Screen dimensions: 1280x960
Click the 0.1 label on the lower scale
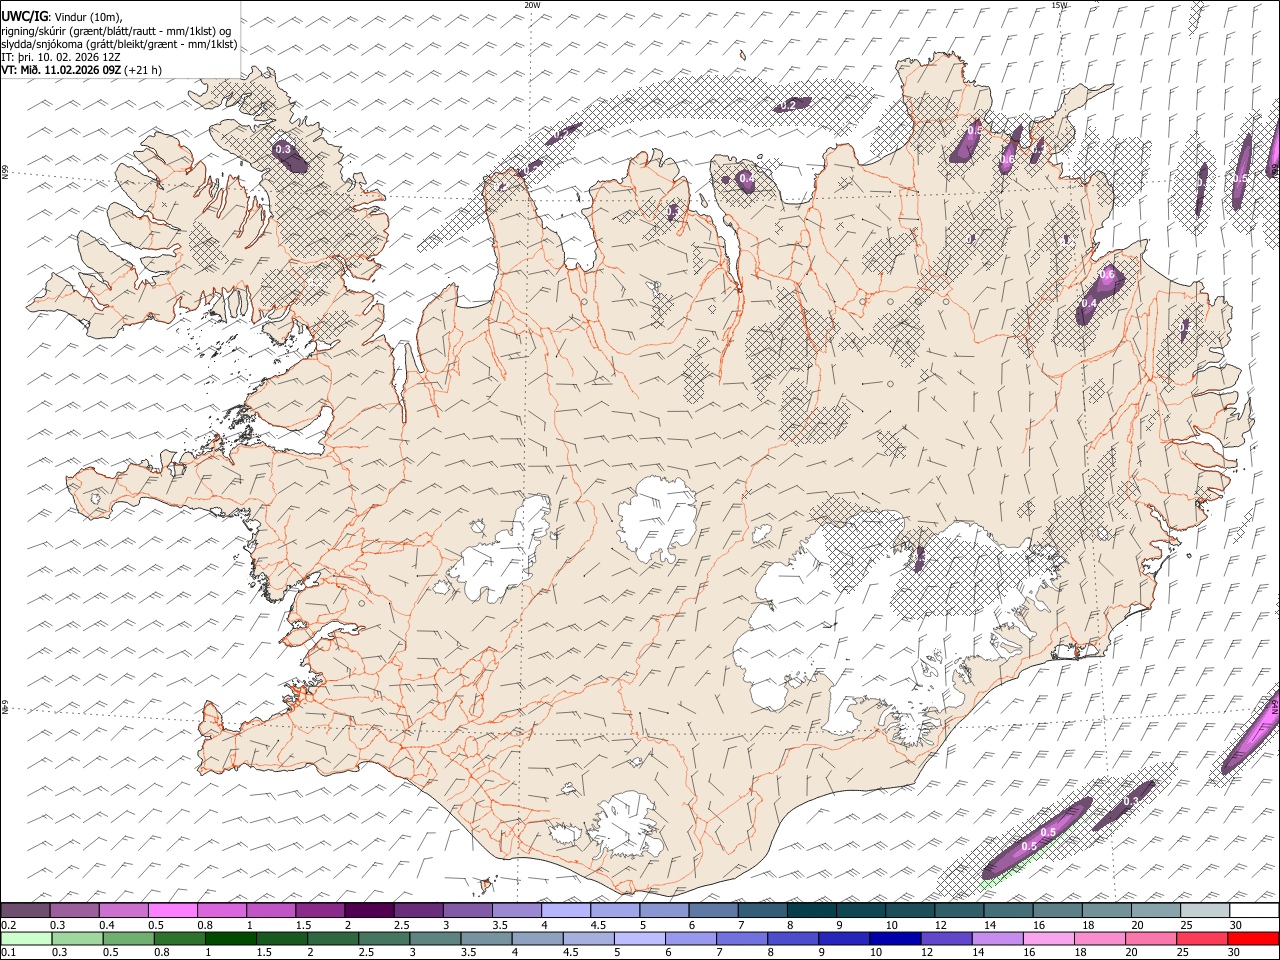8,952
